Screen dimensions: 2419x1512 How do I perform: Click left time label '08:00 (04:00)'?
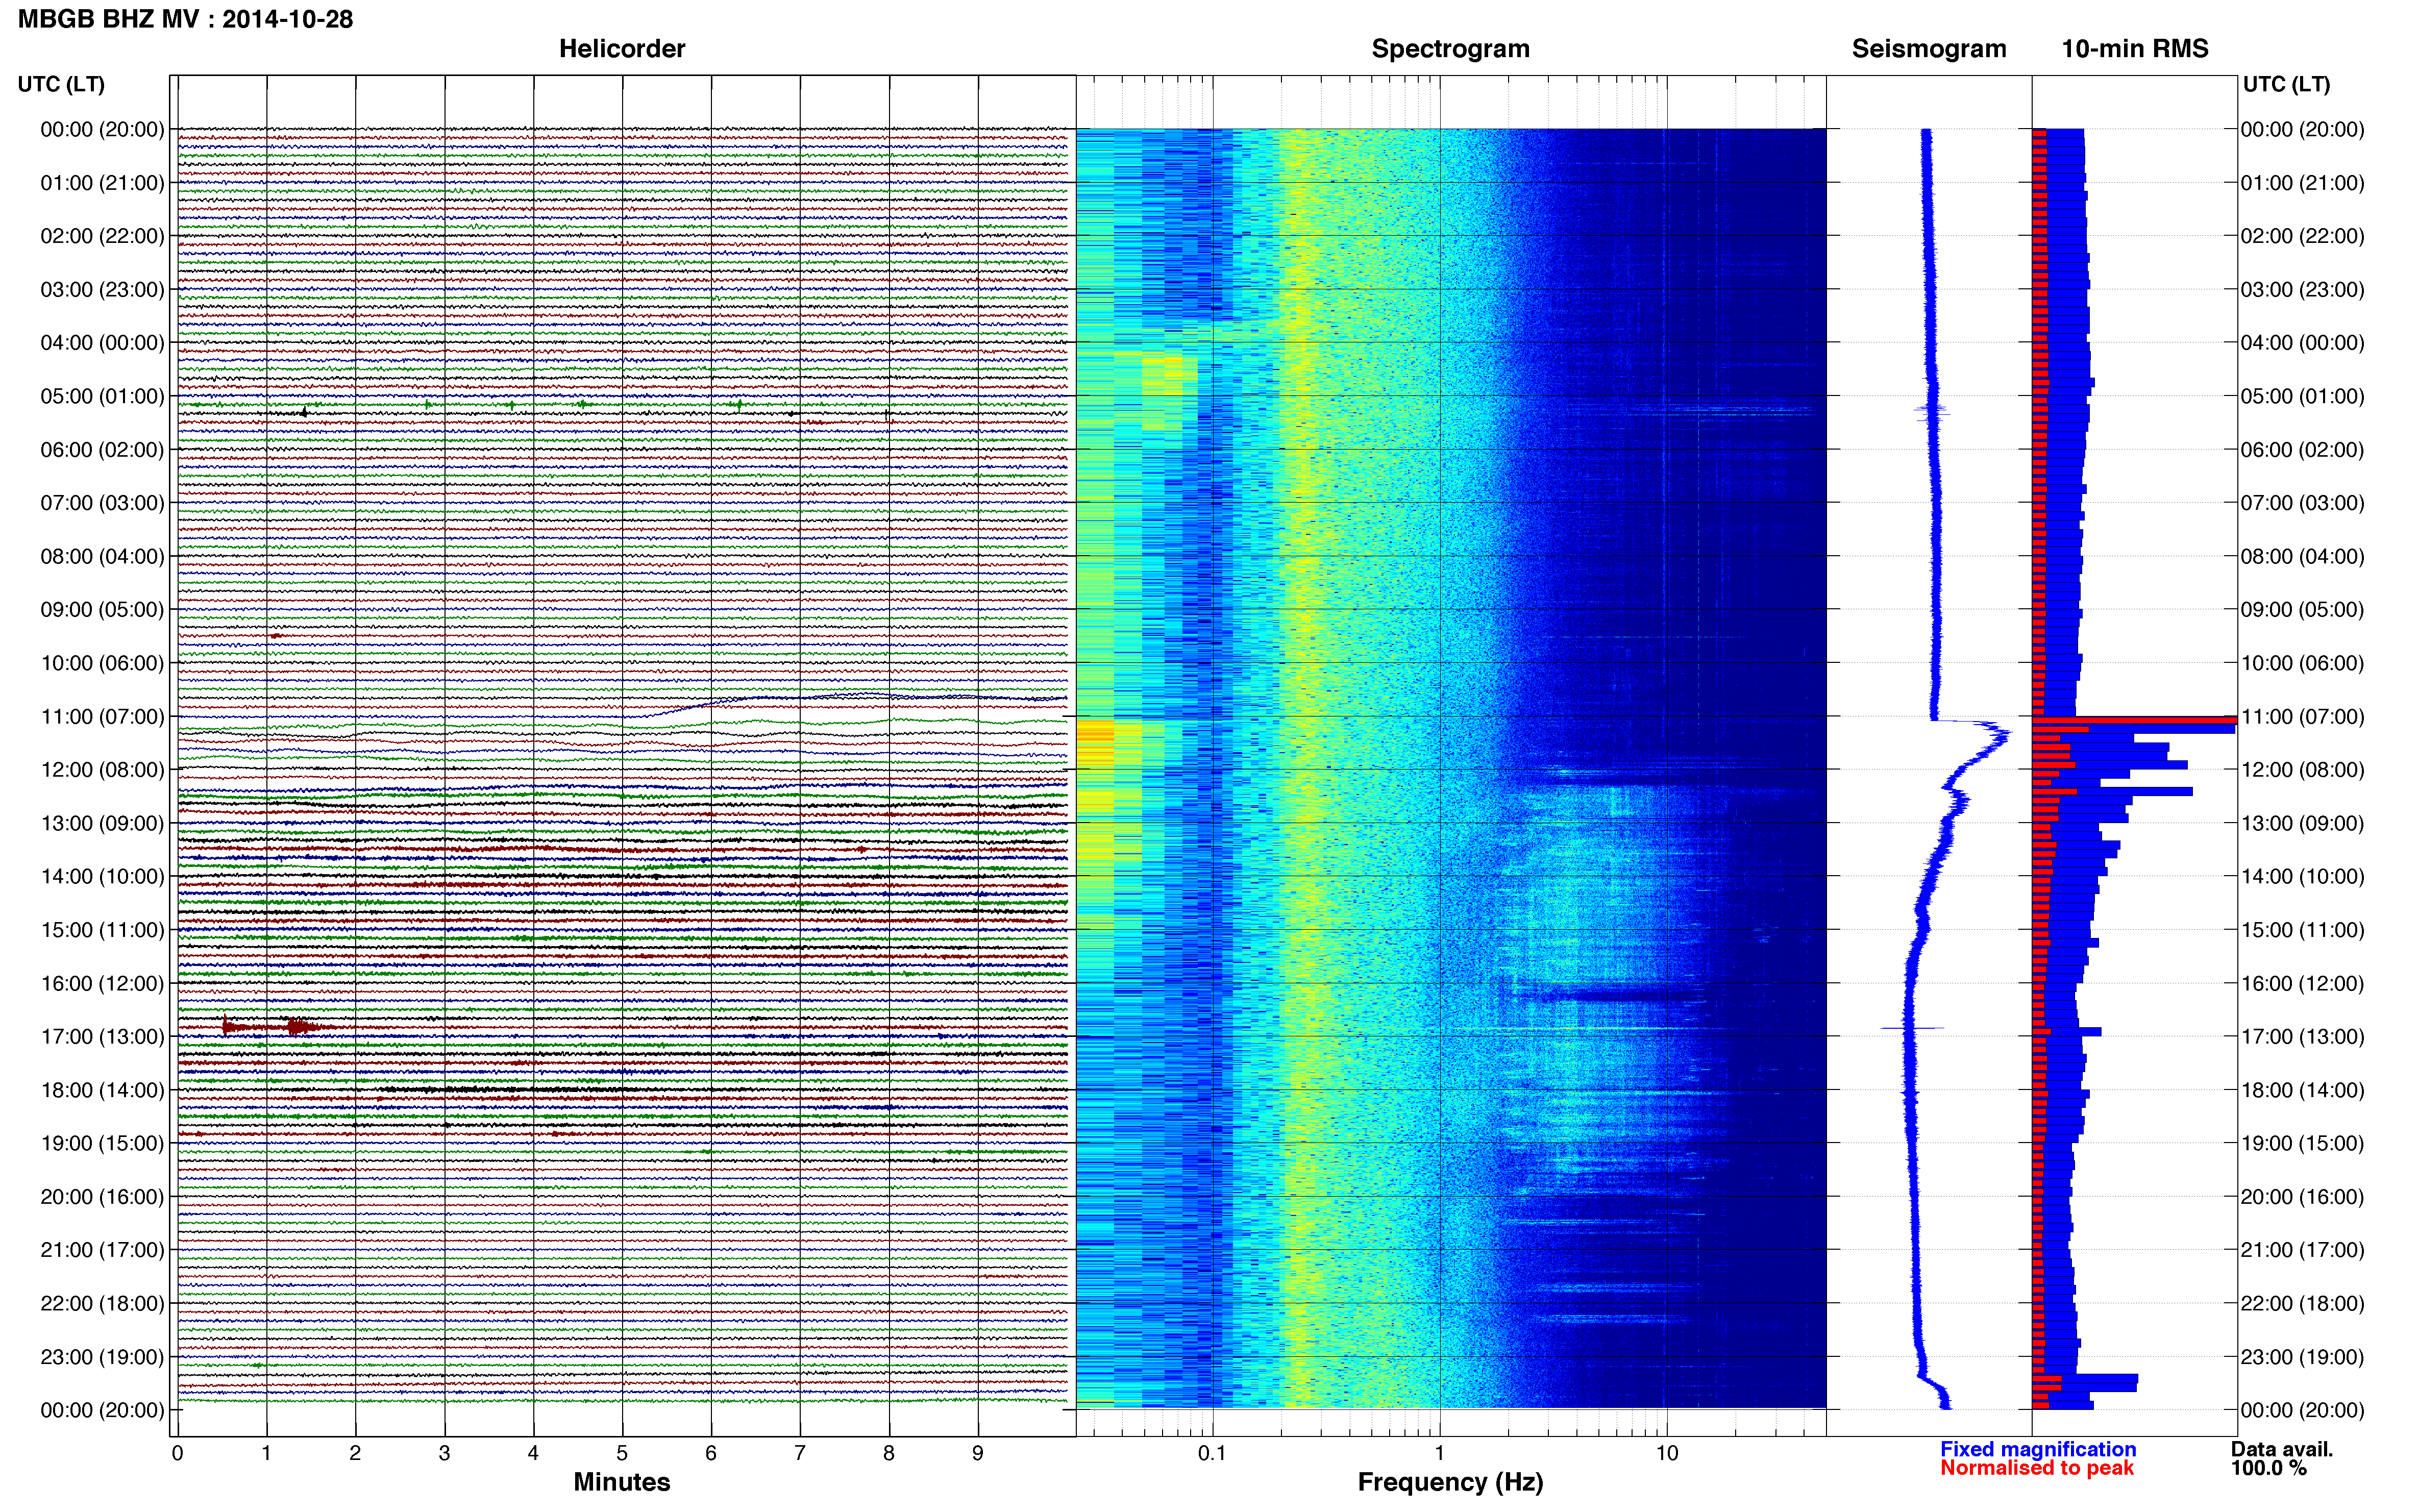102,556
